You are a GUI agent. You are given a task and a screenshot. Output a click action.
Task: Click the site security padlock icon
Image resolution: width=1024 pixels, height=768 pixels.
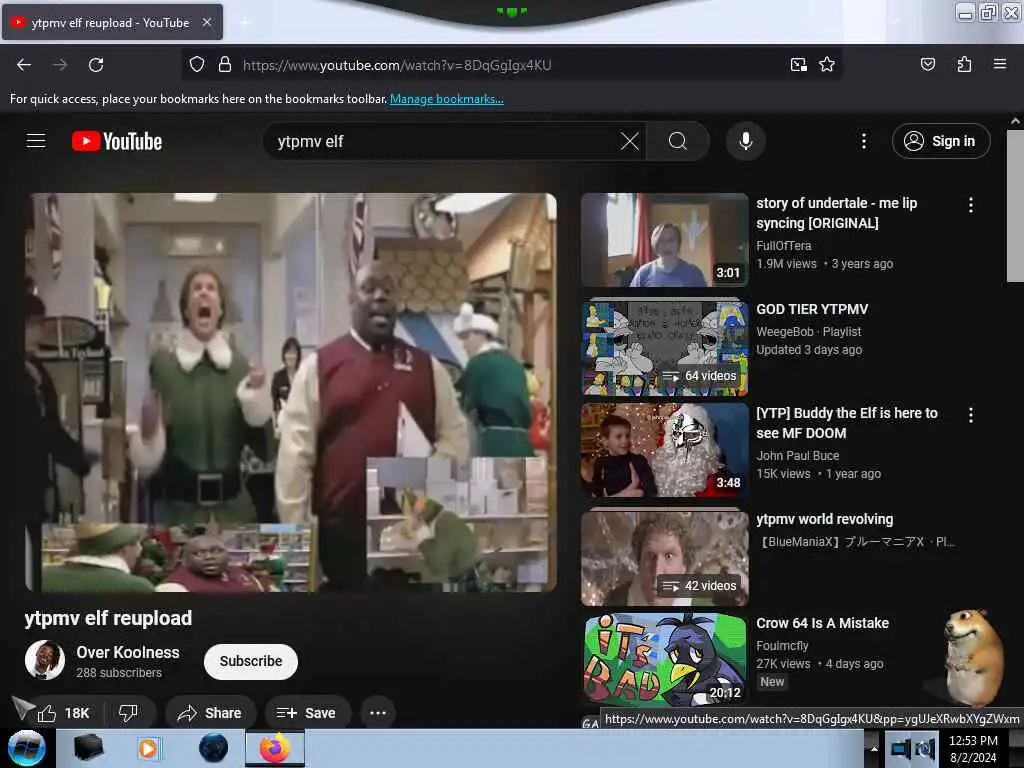pyautogui.click(x=225, y=65)
